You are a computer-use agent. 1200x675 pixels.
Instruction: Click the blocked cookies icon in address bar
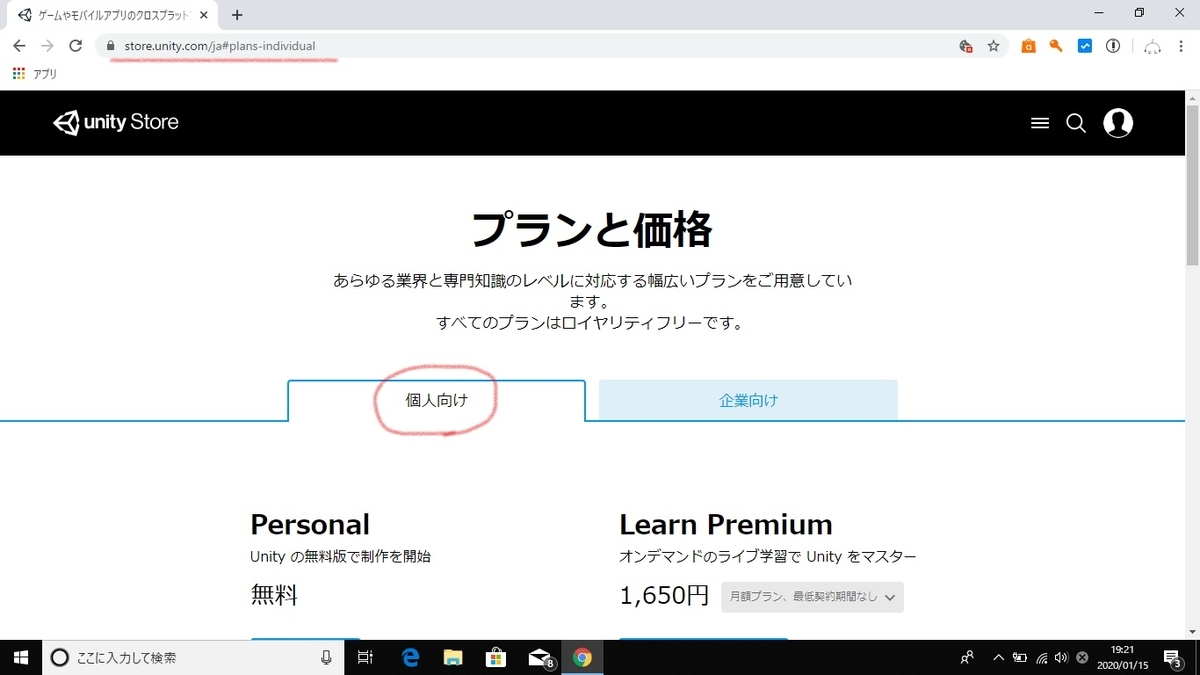(x=965, y=46)
